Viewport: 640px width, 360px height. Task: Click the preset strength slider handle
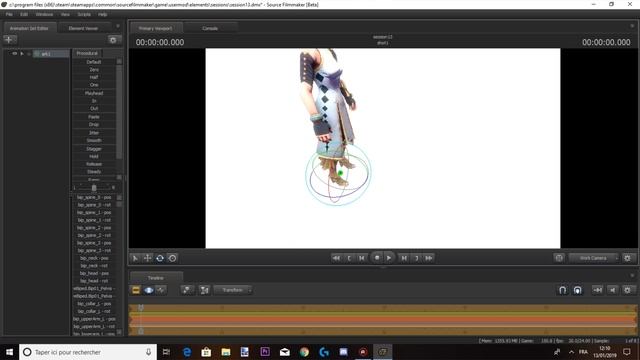pos(94,188)
